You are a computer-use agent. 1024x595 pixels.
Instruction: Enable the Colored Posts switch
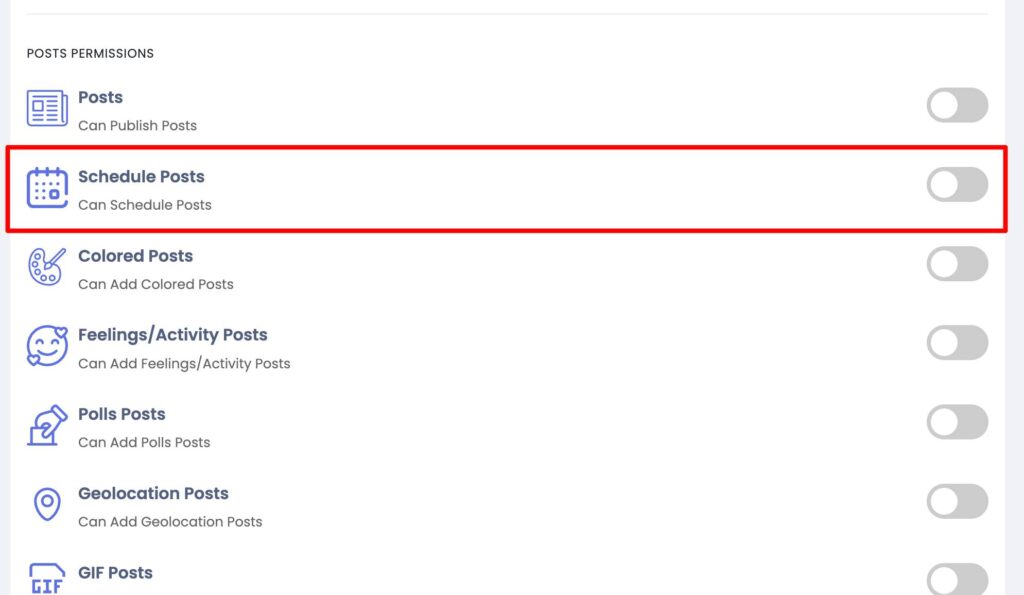(x=957, y=264)
